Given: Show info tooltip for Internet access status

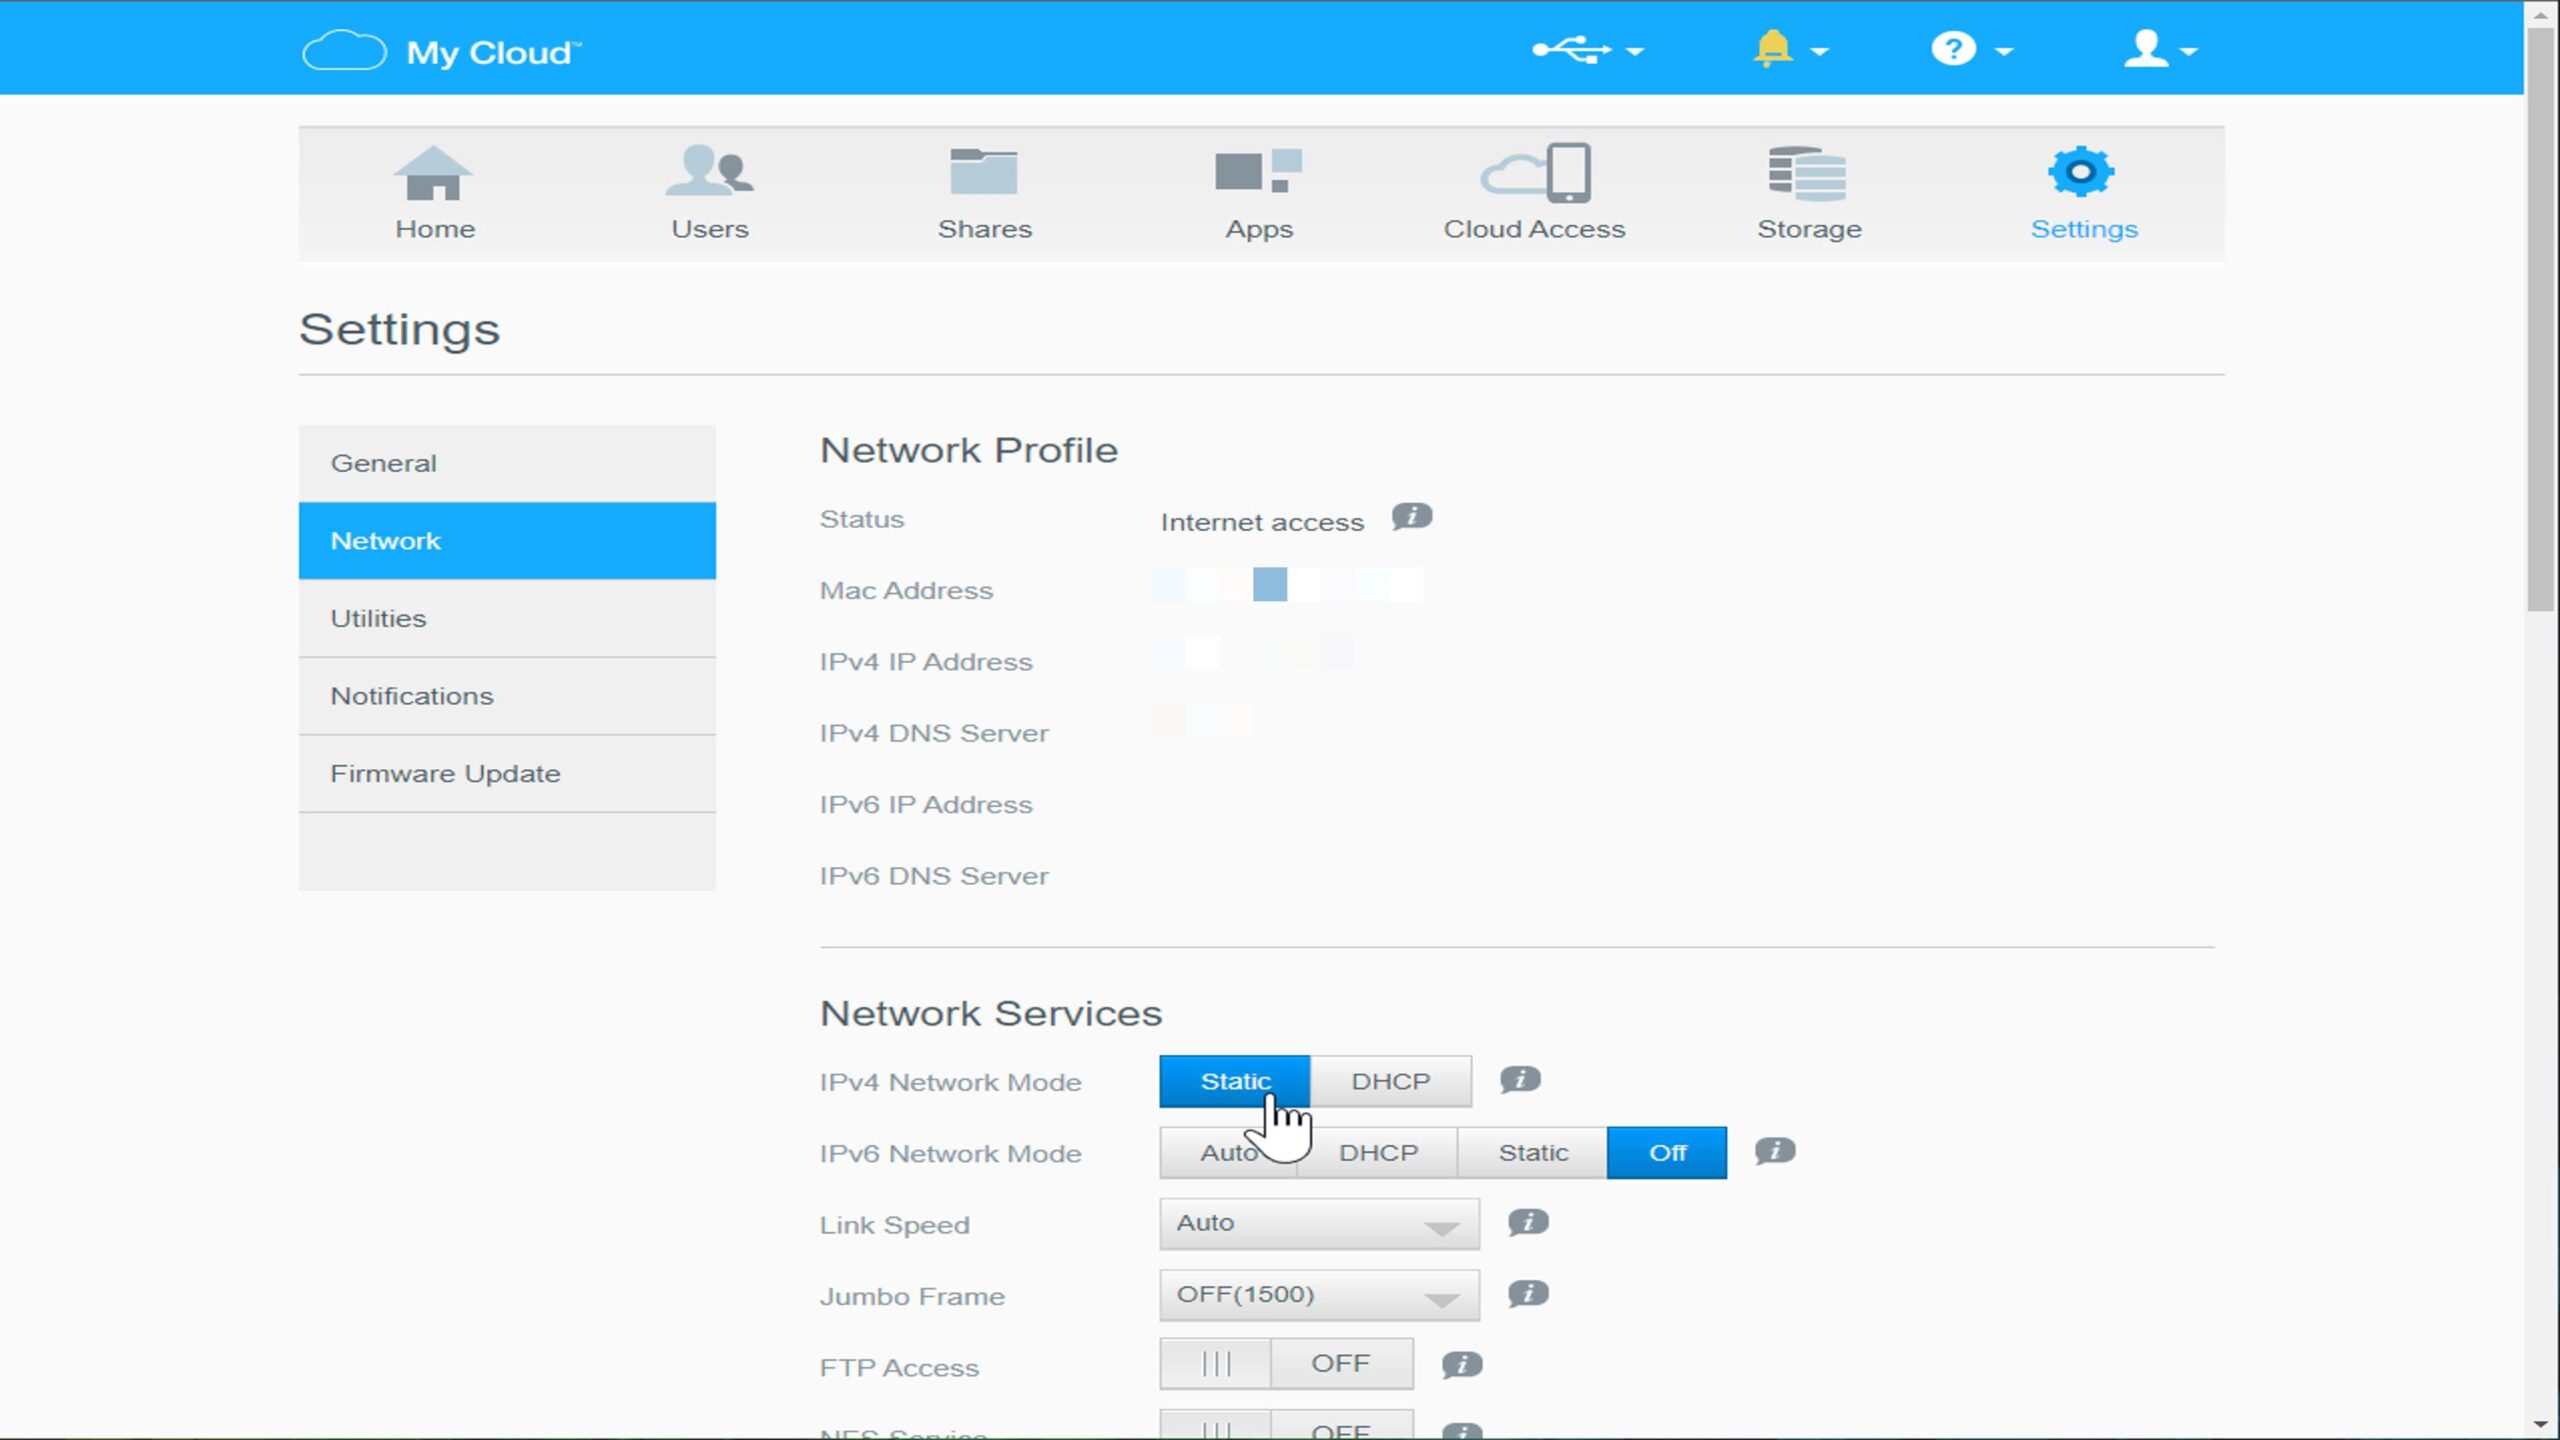Looking at the screenshot, I should pyautogui.click(x=1411, y=517).
